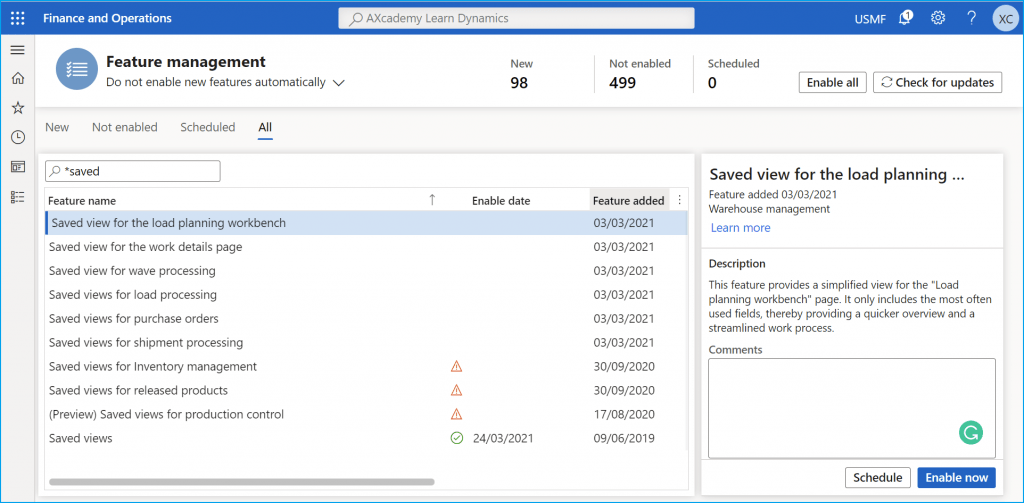Select Saved views for released products row
Image resolution: width=1024 pixels, height=503 pixels.
pos(366,390)
